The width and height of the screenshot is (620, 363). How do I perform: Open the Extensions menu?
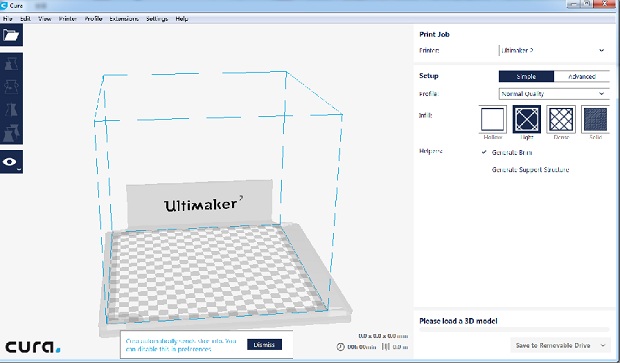124,19
